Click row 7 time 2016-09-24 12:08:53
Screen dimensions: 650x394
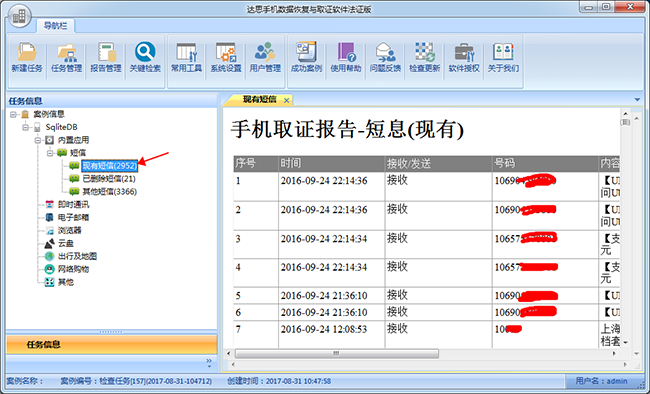click(324, 329)
